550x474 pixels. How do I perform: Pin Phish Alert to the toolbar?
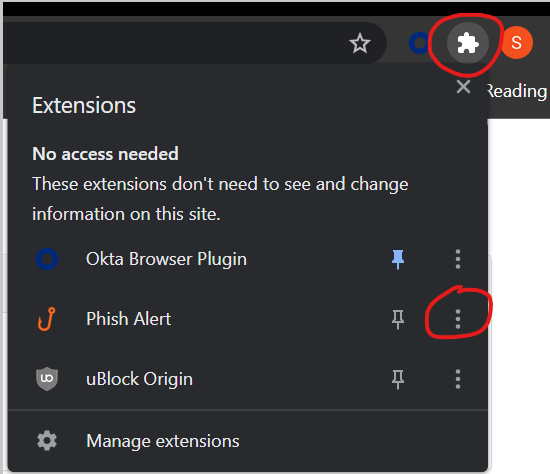[398, 319]
